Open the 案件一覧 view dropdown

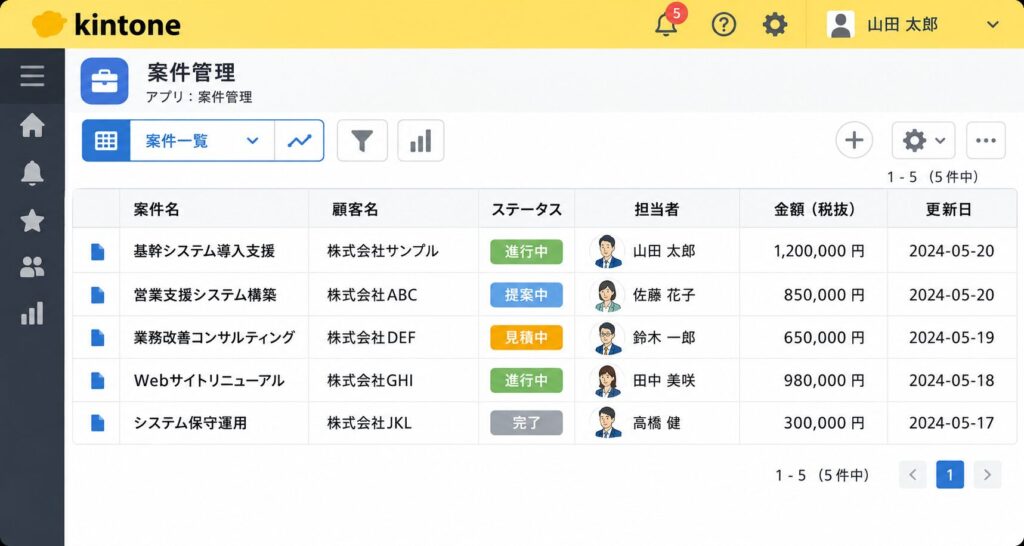[202, 140]
